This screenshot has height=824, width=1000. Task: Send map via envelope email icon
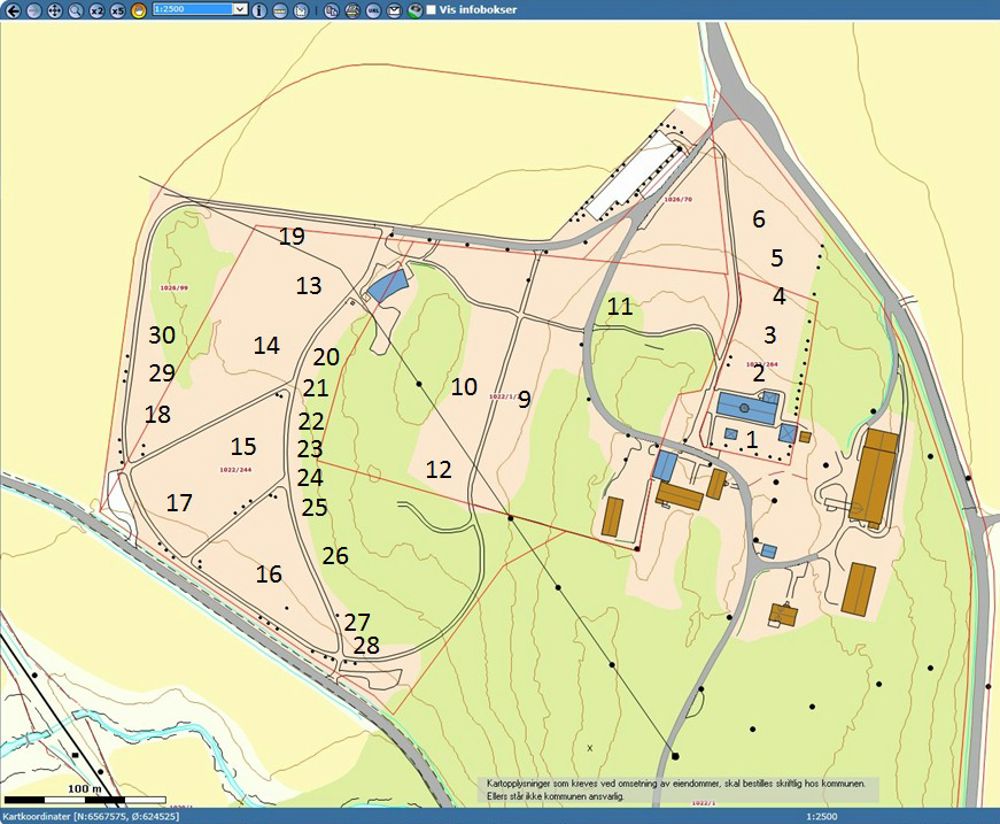(393, 10)
